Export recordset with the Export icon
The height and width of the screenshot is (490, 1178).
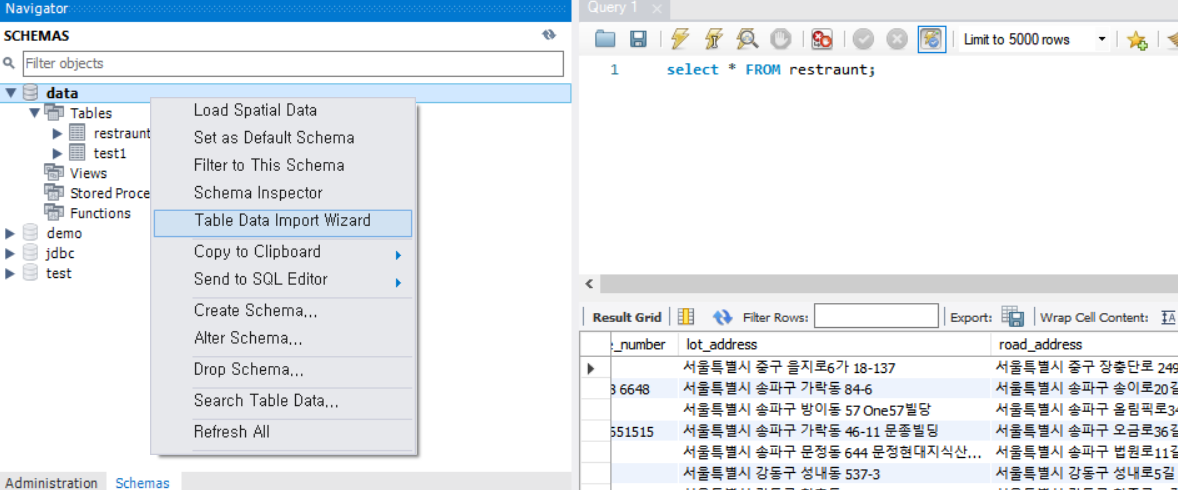click(1013, 317)
